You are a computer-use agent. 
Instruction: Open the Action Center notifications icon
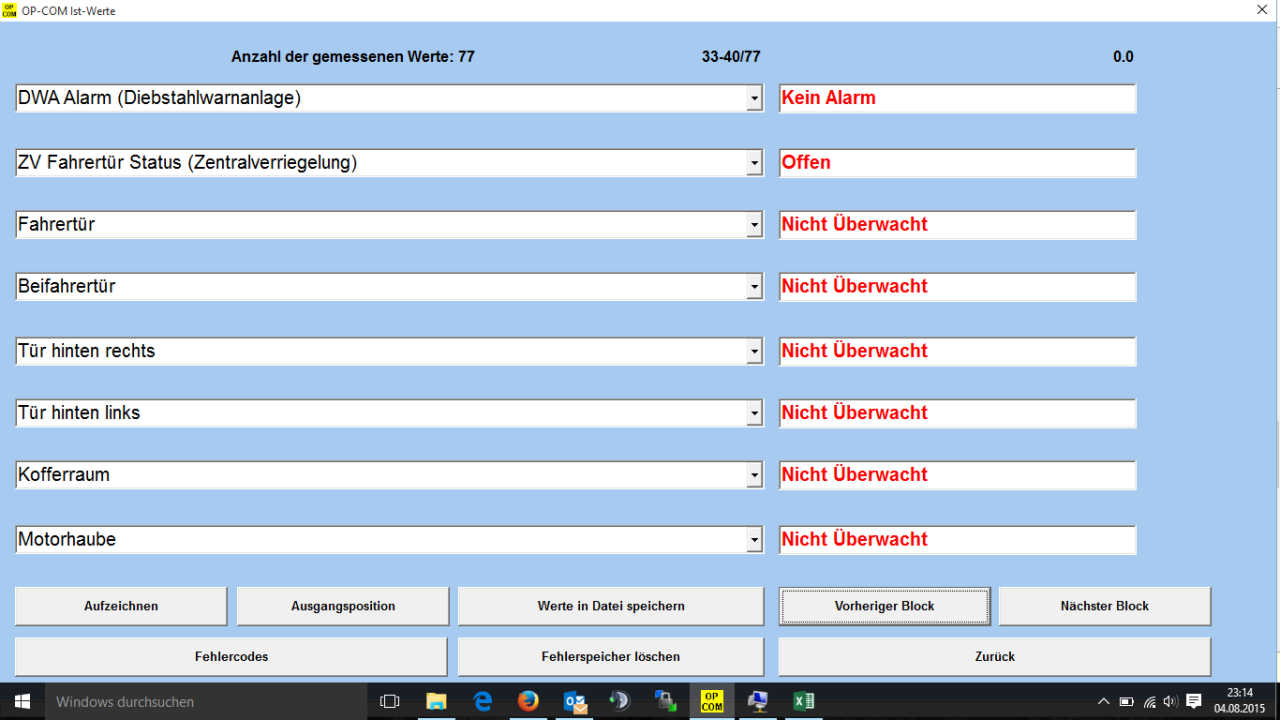(x=1193, y=701)
